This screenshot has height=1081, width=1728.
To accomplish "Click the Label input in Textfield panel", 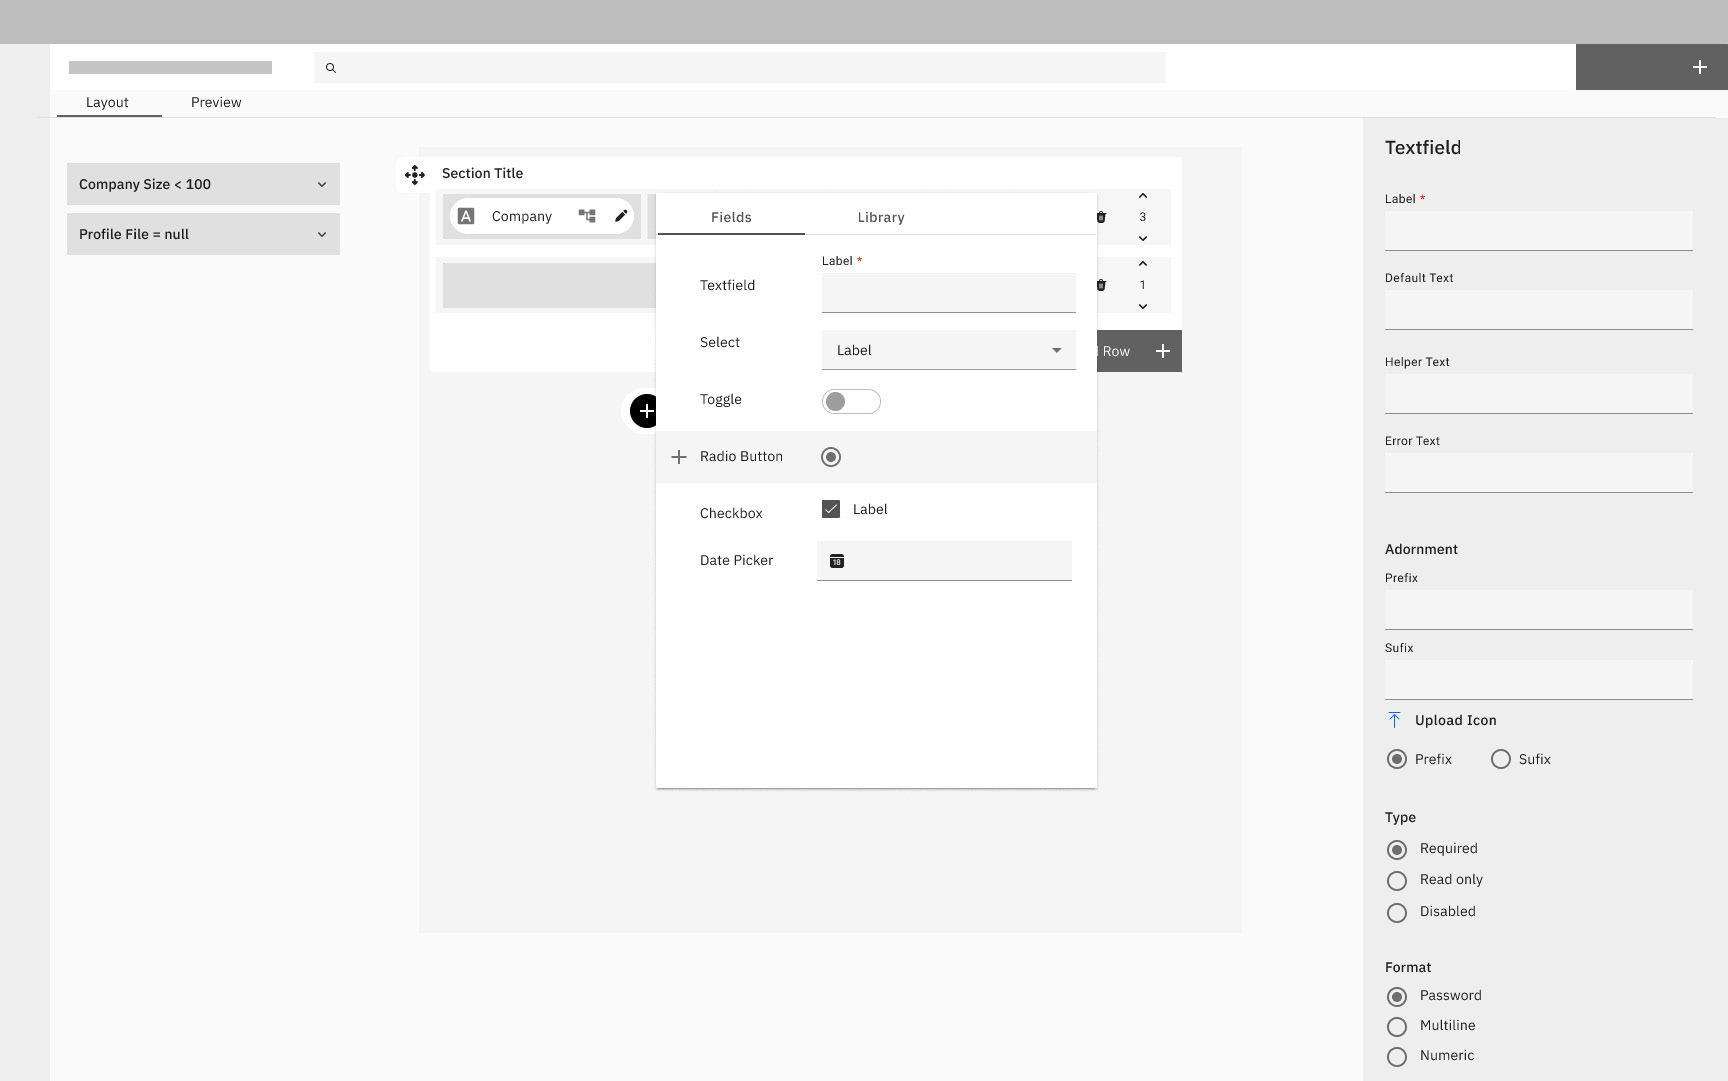I will [1538, 231].
